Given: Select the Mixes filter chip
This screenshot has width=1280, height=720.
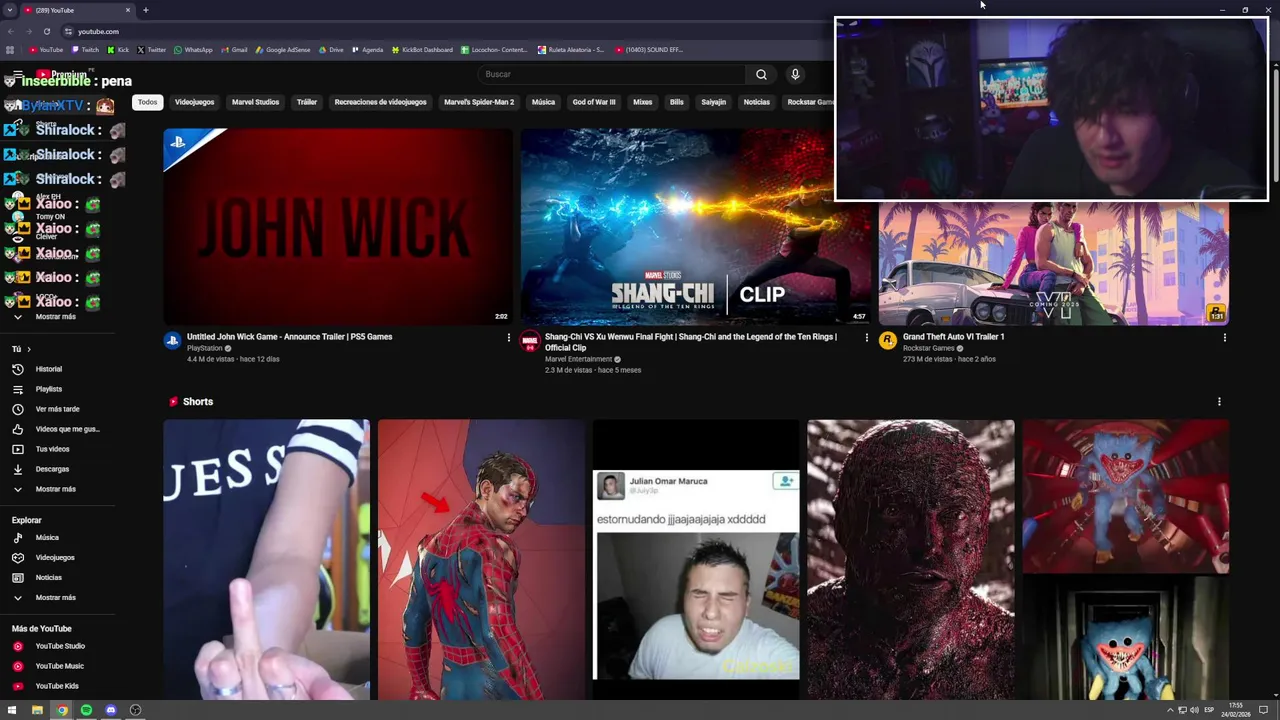Looking at the screenshot, I should [642, 102].
